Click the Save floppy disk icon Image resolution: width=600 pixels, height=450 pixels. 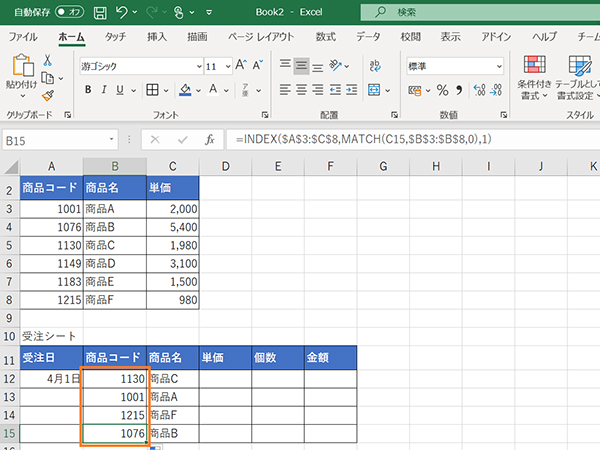click(x=99, y=12)
